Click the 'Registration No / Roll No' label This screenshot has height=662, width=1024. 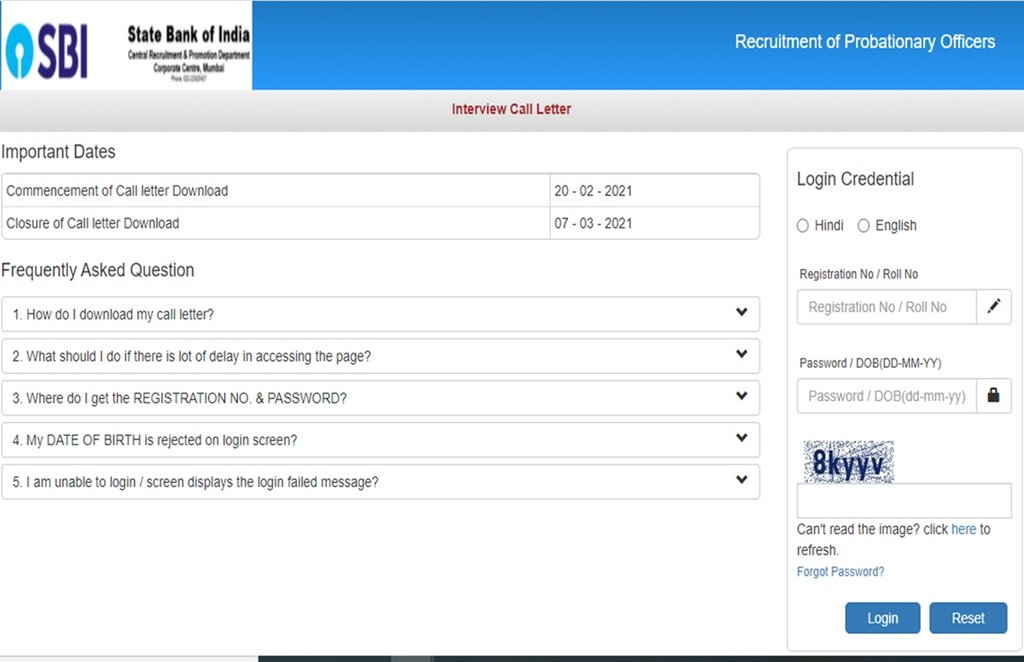pos(858,274)
